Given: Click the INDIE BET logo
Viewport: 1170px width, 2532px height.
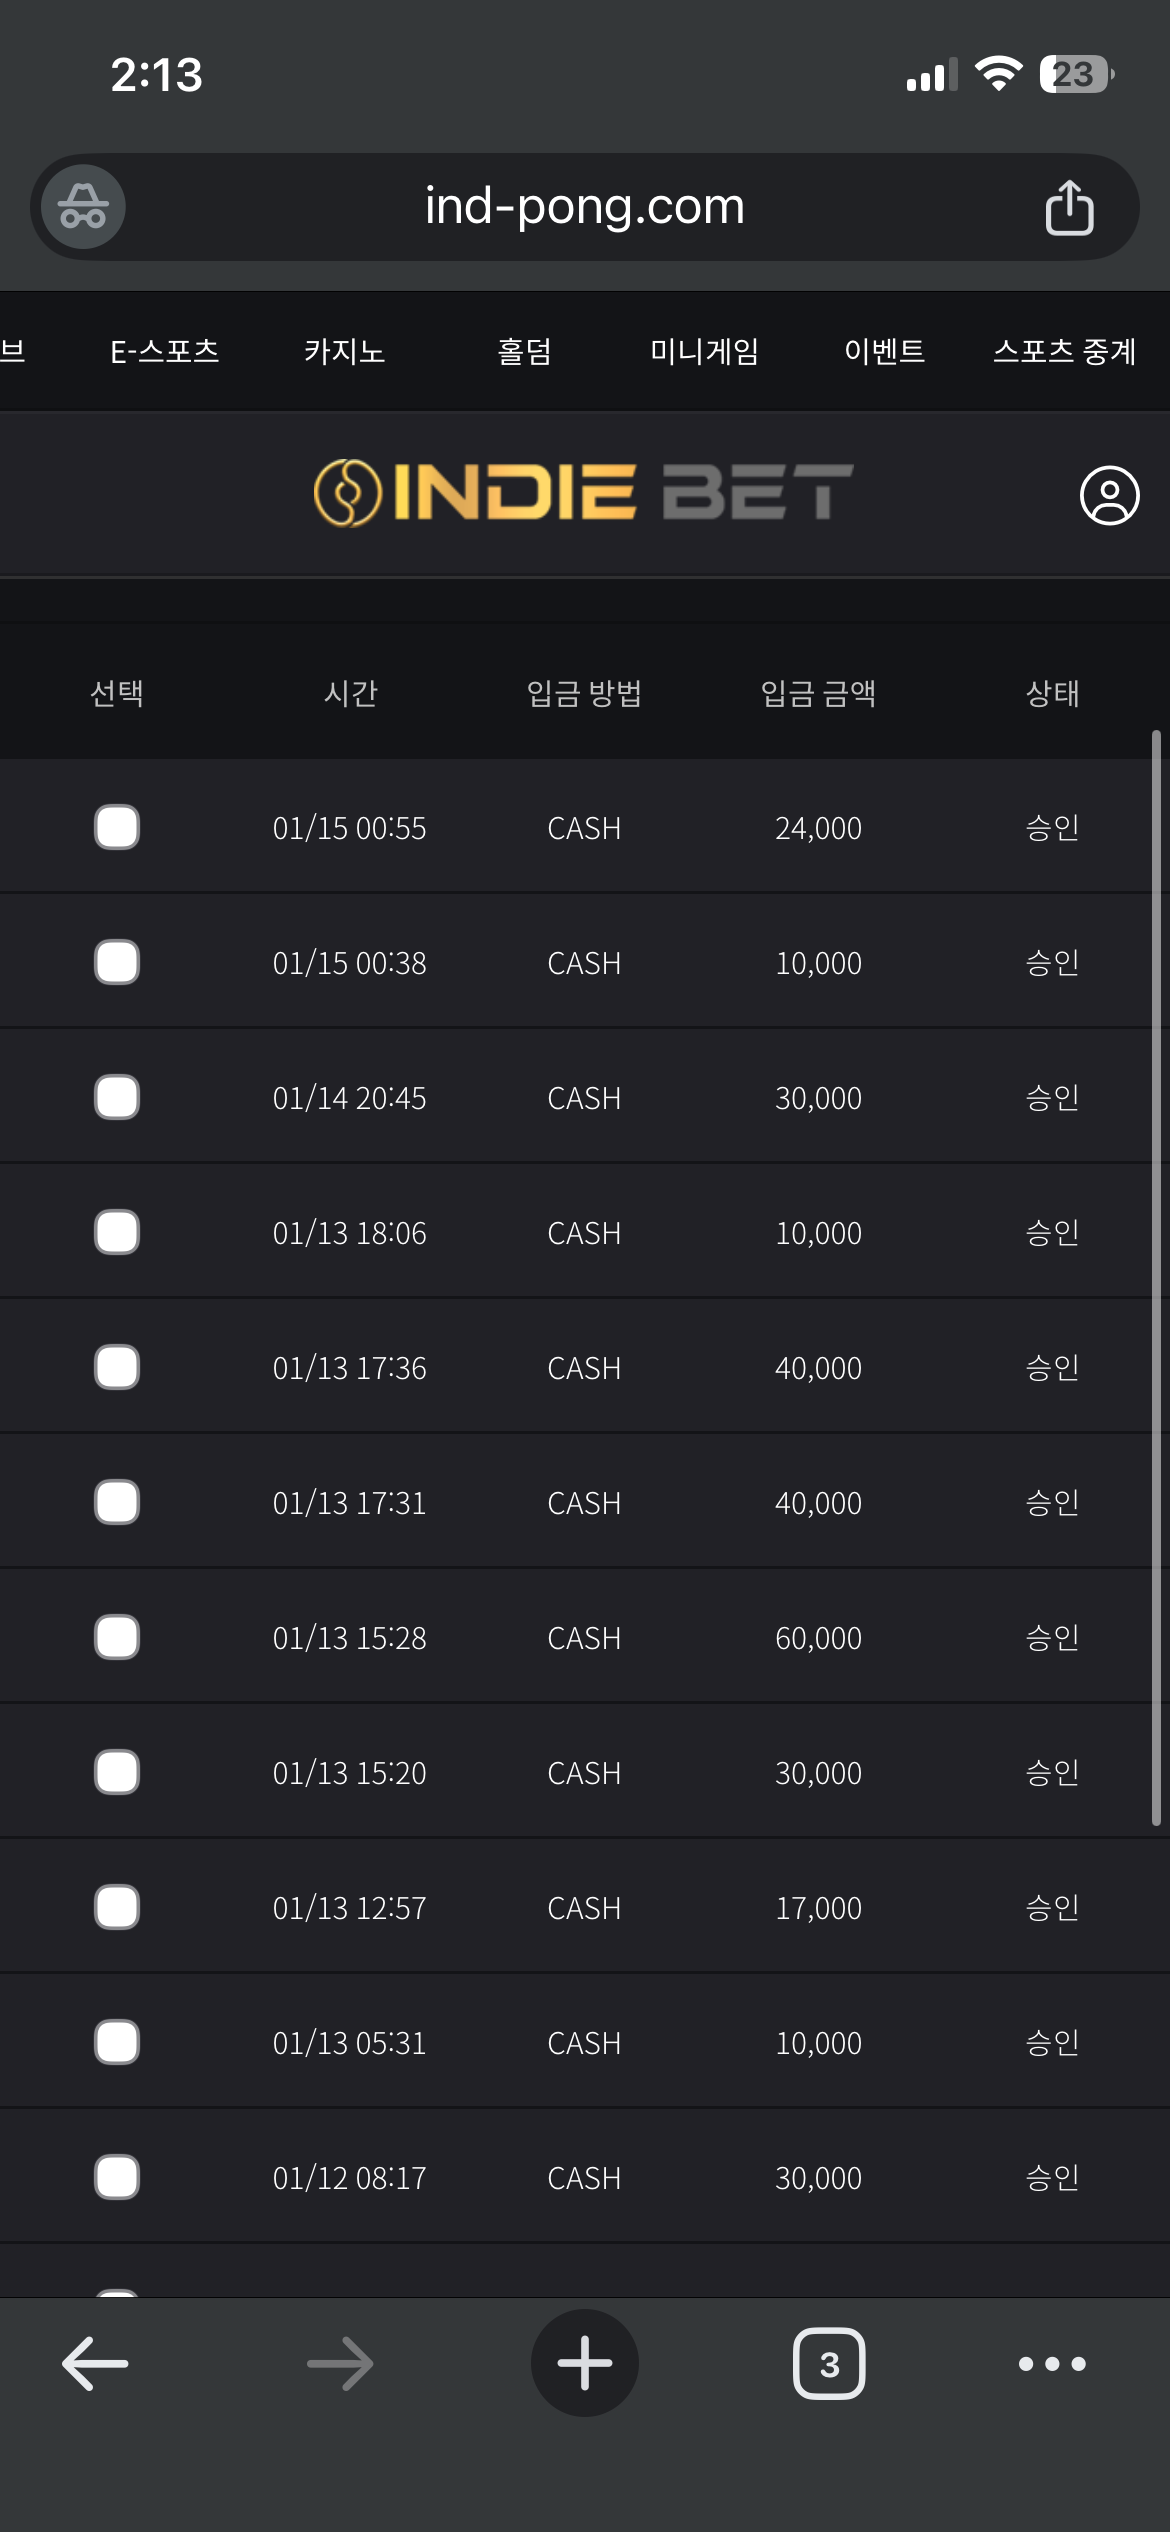Looking at the screenshot, I should tap(583, 493).
